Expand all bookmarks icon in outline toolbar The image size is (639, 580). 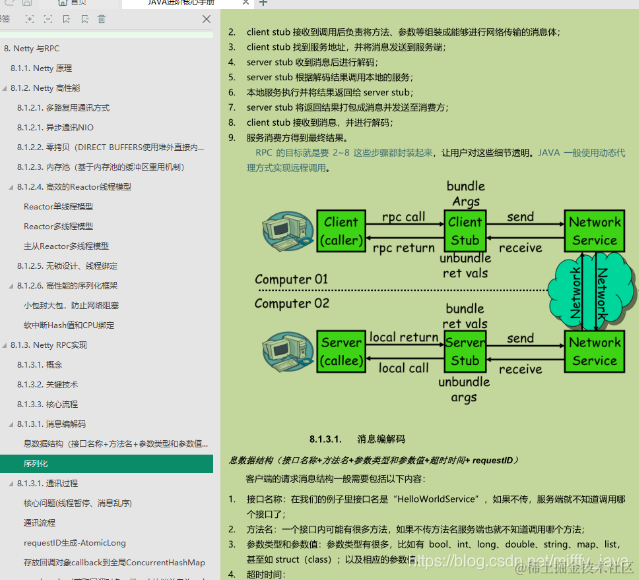point(30,19)
